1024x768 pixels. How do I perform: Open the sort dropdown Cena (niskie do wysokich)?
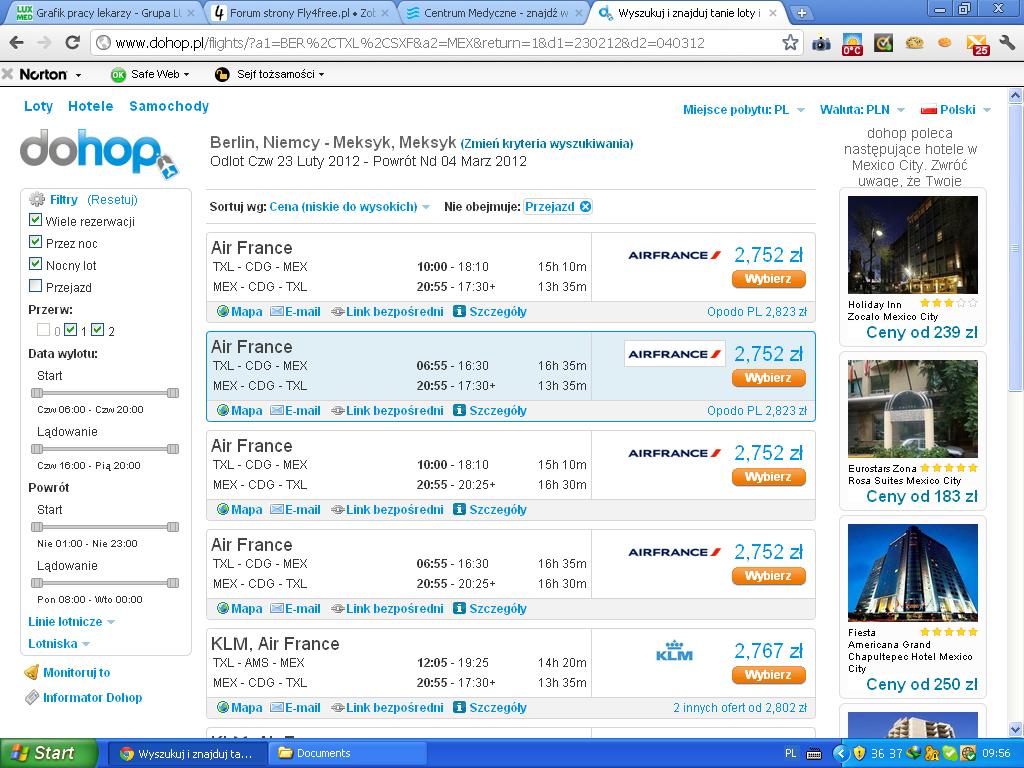[349, 206]
